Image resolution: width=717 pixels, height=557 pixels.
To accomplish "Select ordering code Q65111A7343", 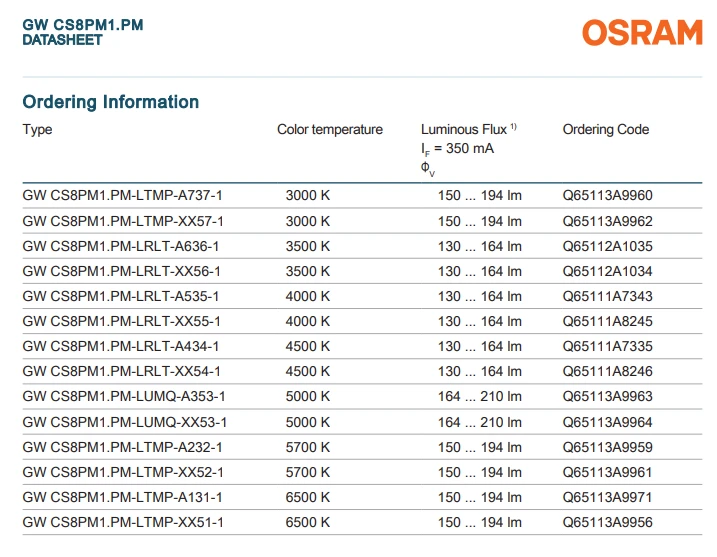I will tap(607, 296).
